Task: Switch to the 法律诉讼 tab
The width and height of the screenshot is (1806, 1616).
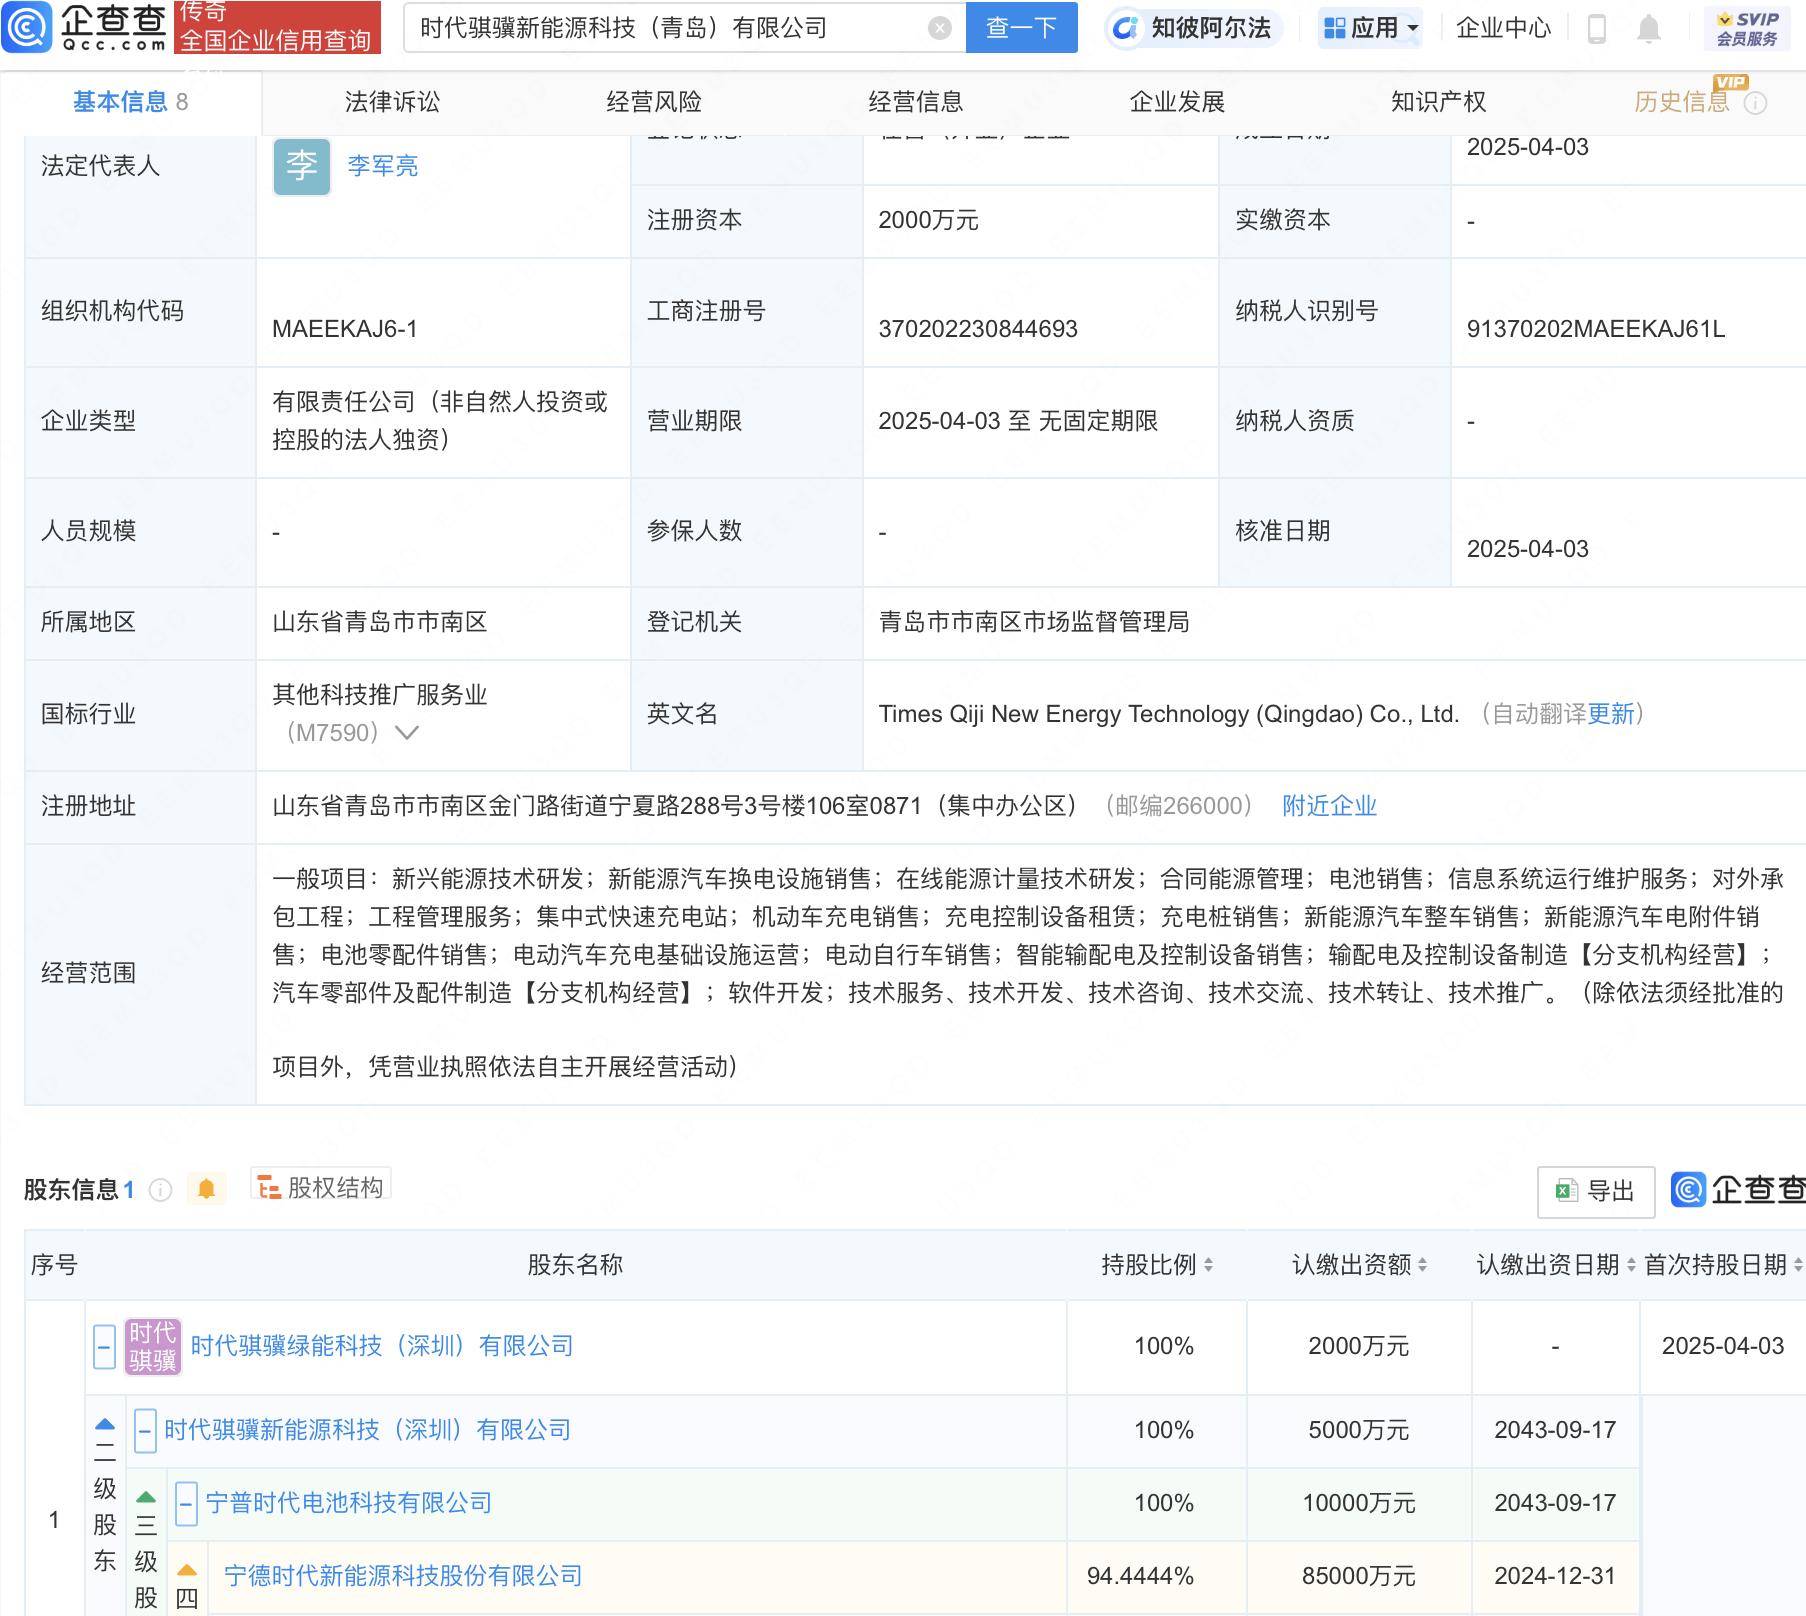Action: point(392,101)
